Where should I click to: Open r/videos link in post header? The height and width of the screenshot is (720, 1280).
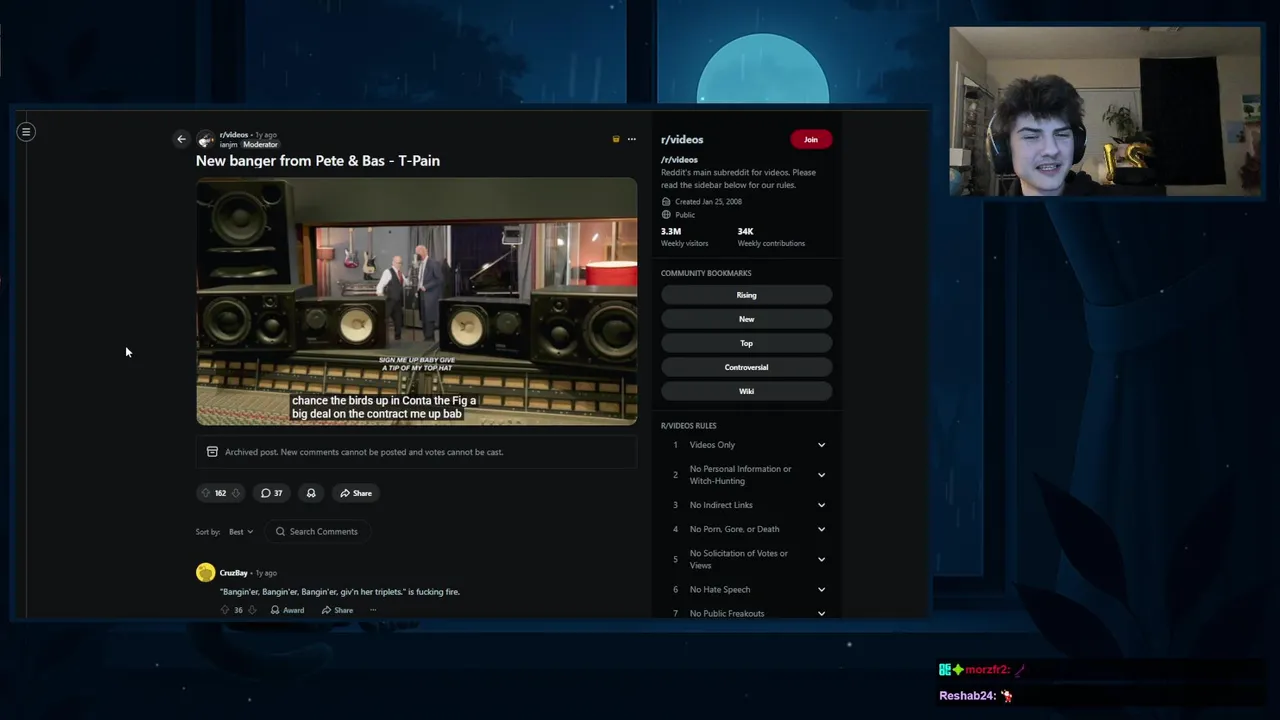(x=233, y=134)
